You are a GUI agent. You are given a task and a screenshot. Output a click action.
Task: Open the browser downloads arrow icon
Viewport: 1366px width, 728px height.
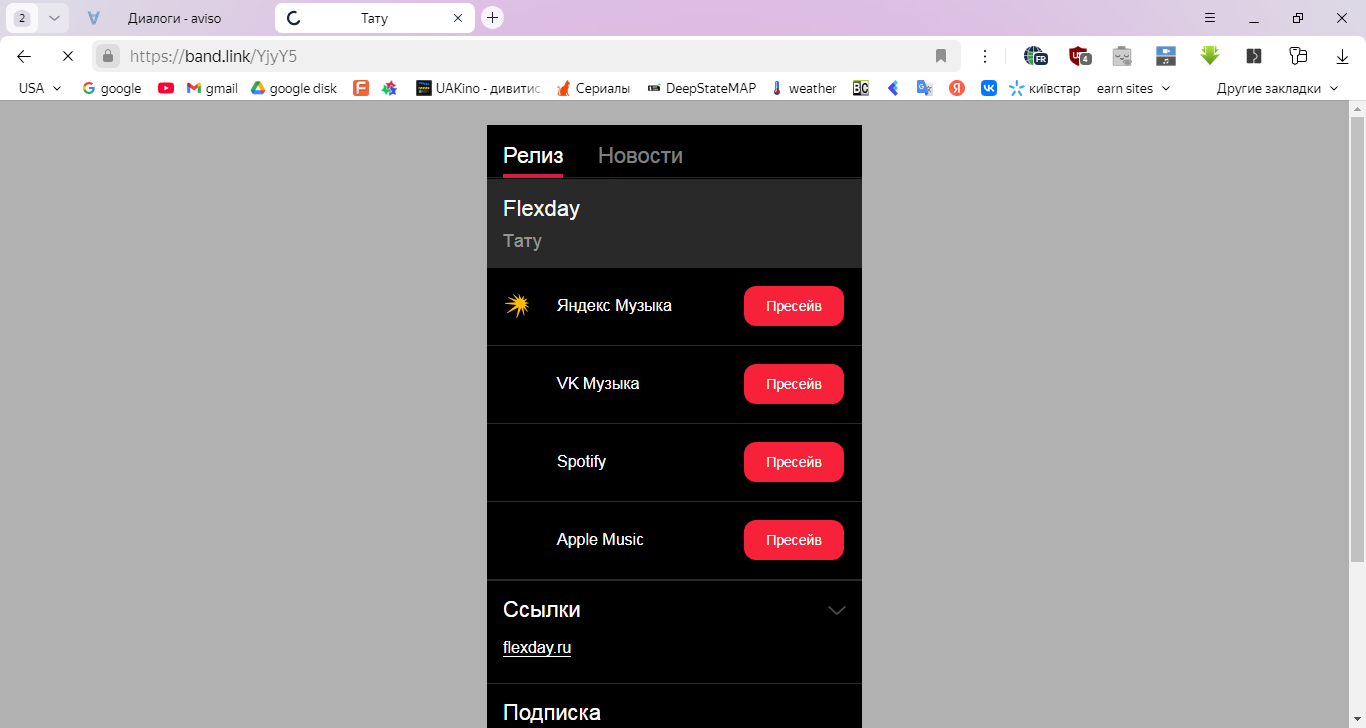pos(1343,56)
